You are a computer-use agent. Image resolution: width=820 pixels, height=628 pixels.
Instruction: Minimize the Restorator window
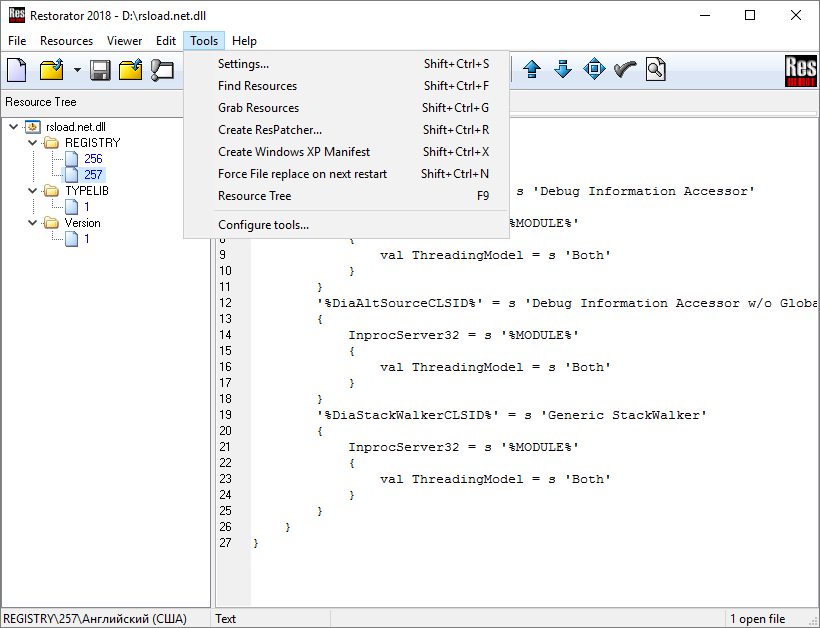click(x=705, y=15)
